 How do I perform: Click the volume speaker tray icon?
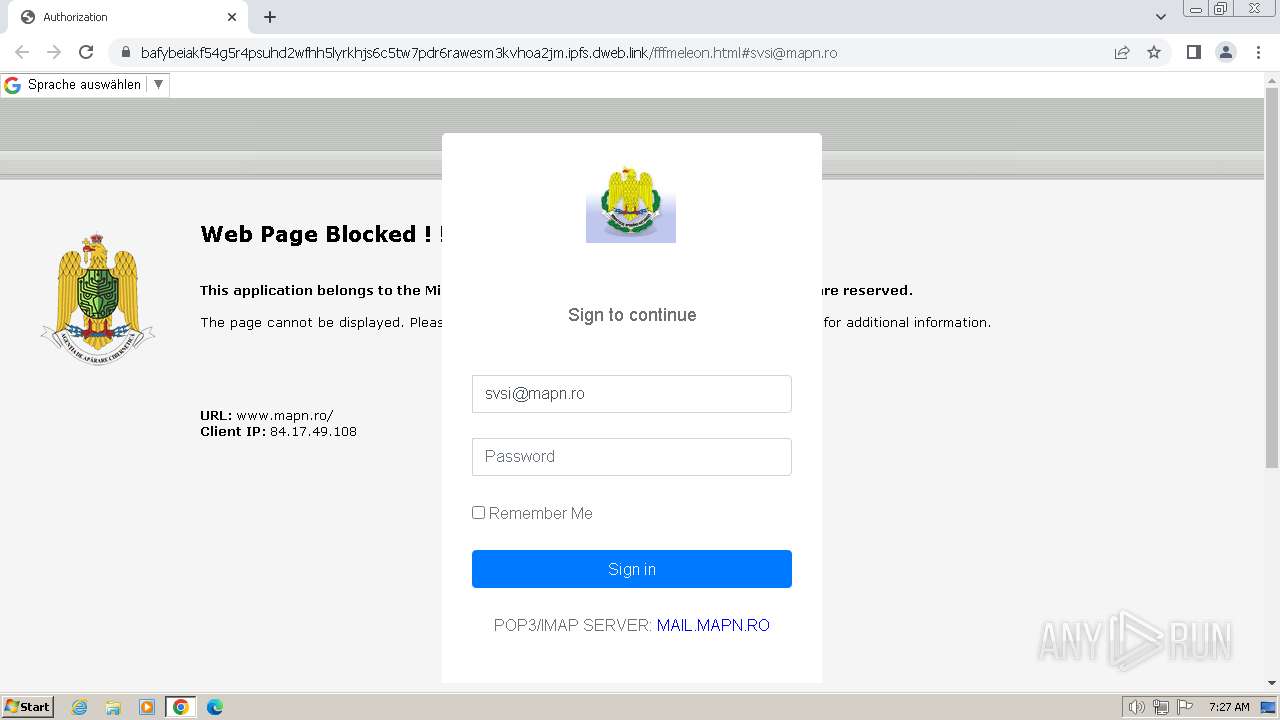click(1137, 707)
